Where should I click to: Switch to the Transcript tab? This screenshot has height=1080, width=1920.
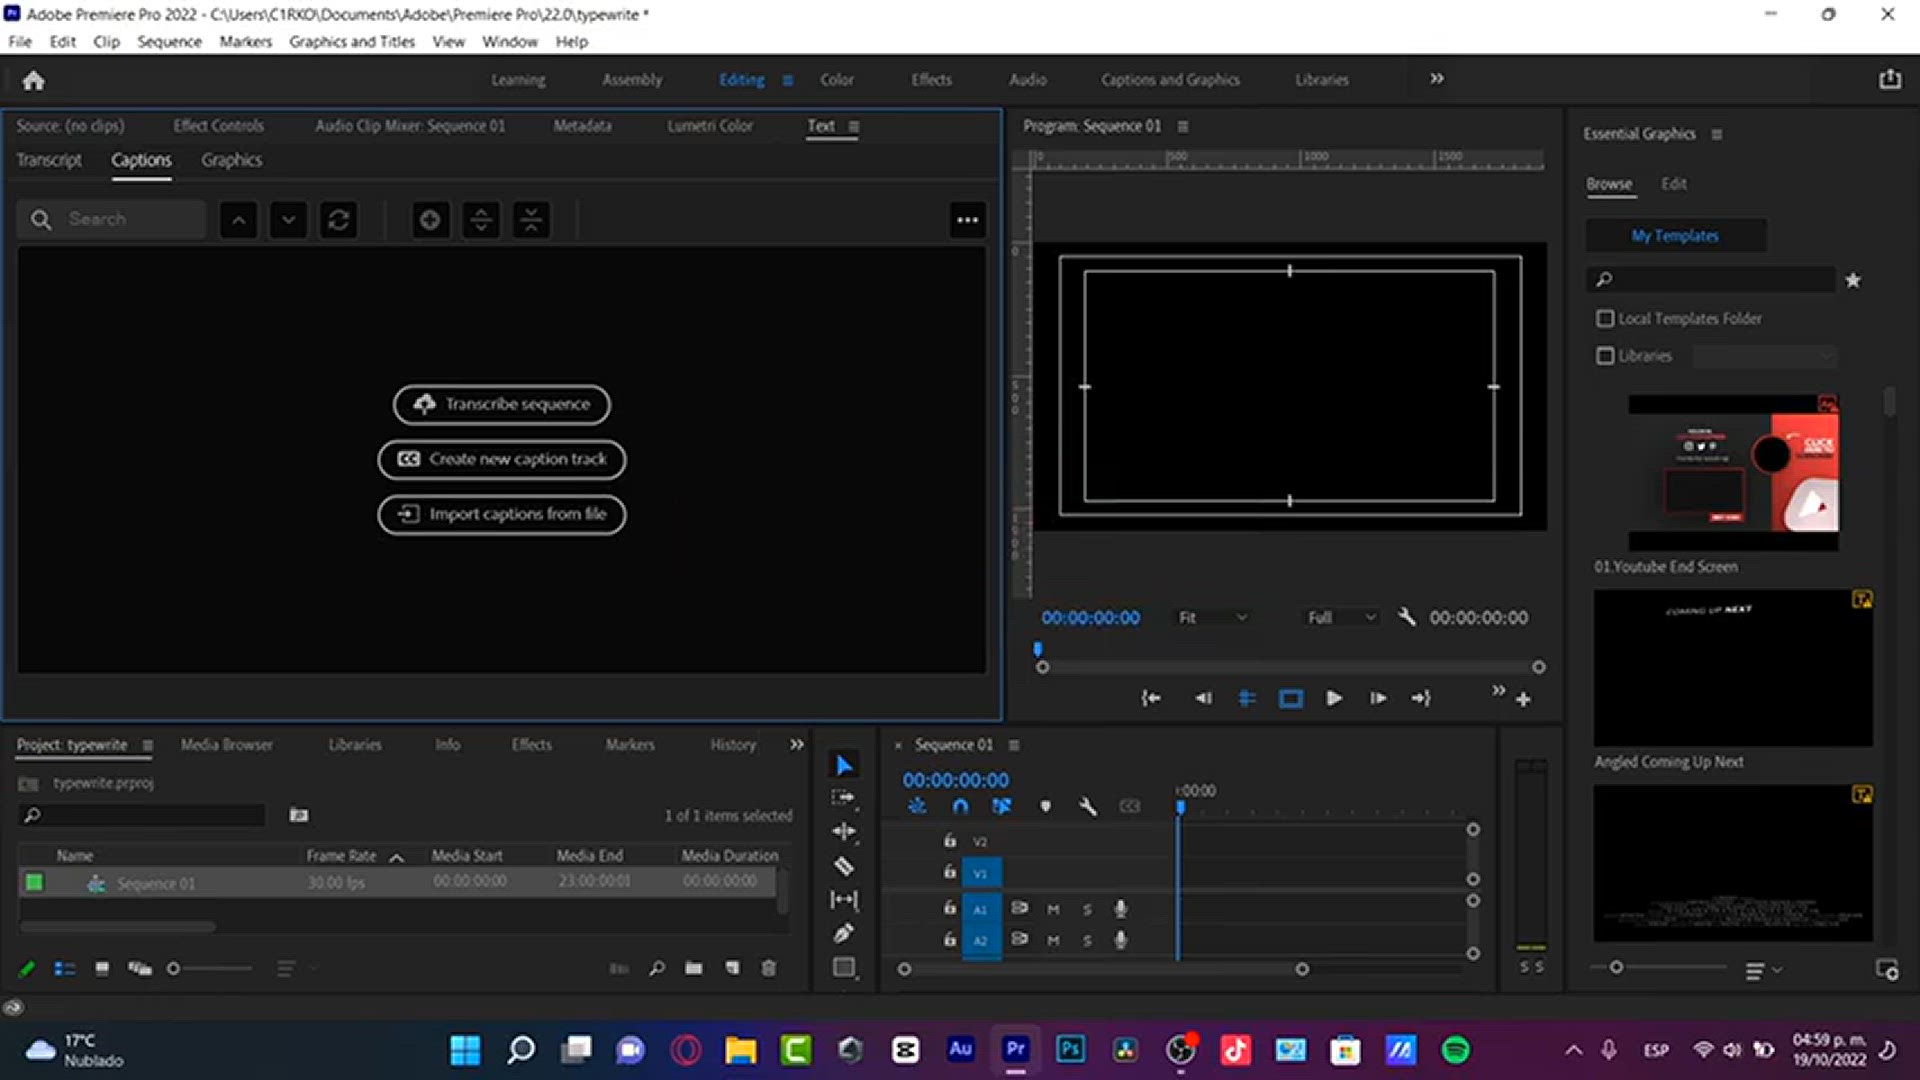49,160
